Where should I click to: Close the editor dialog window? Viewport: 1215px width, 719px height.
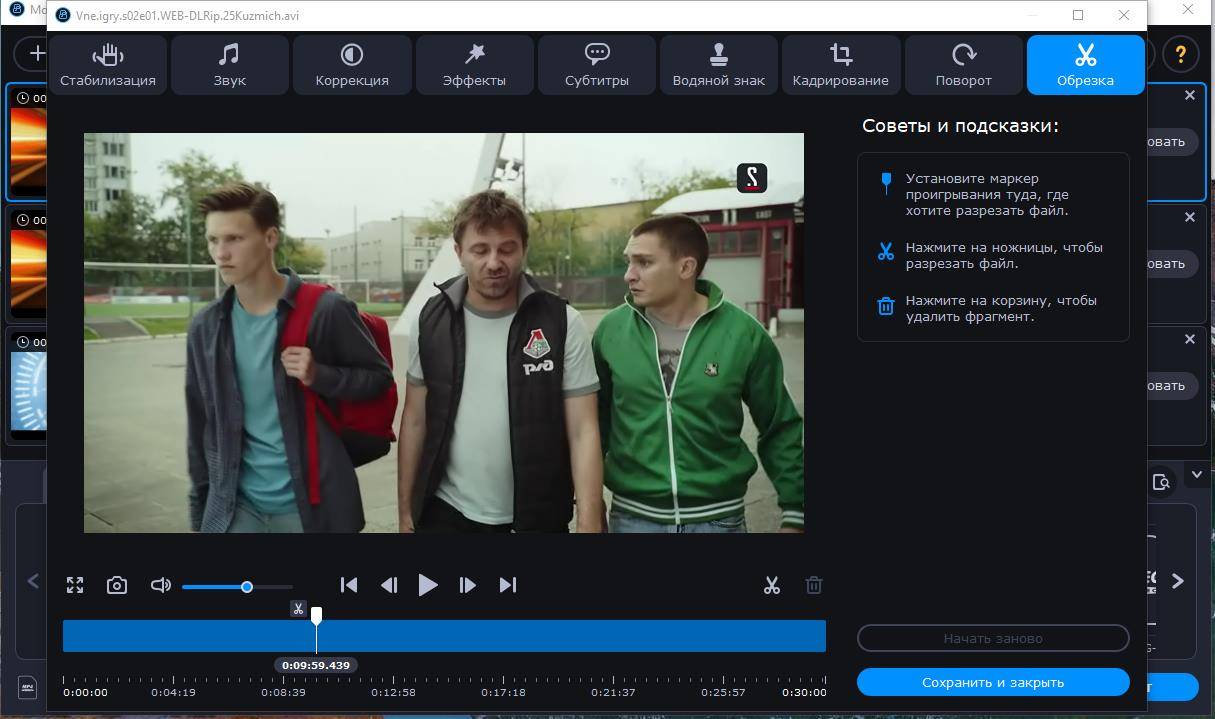point(1124,15)
